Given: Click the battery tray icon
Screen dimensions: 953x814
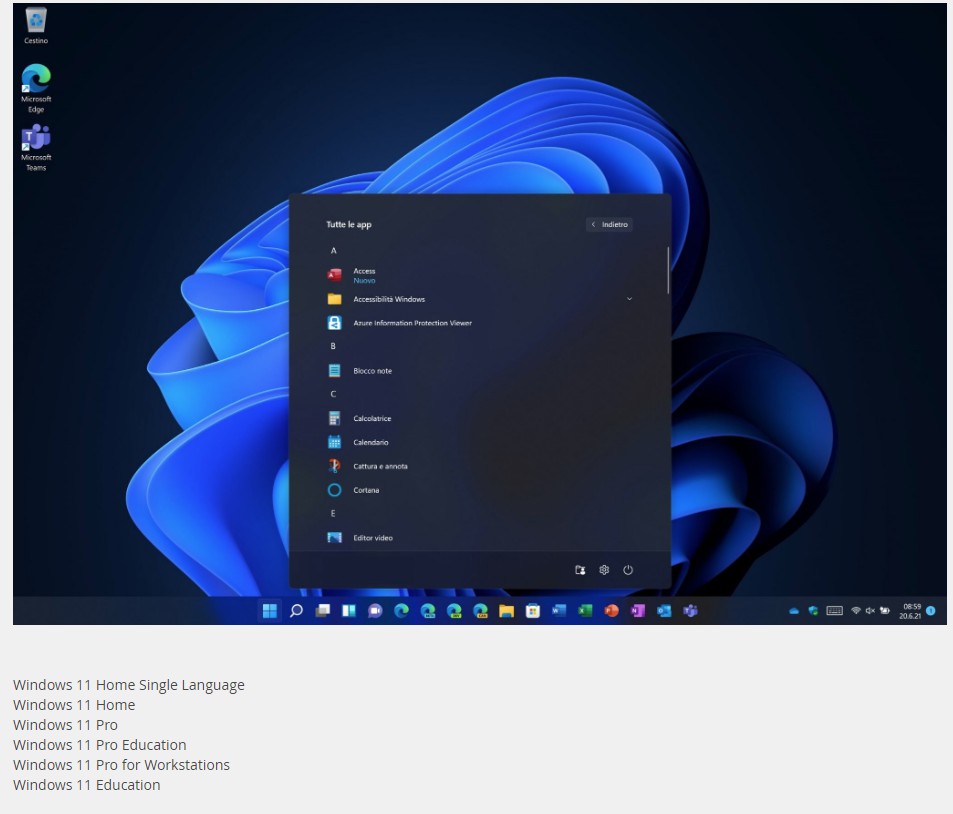Looking at the screenshot, I should [x=885, y=610].
